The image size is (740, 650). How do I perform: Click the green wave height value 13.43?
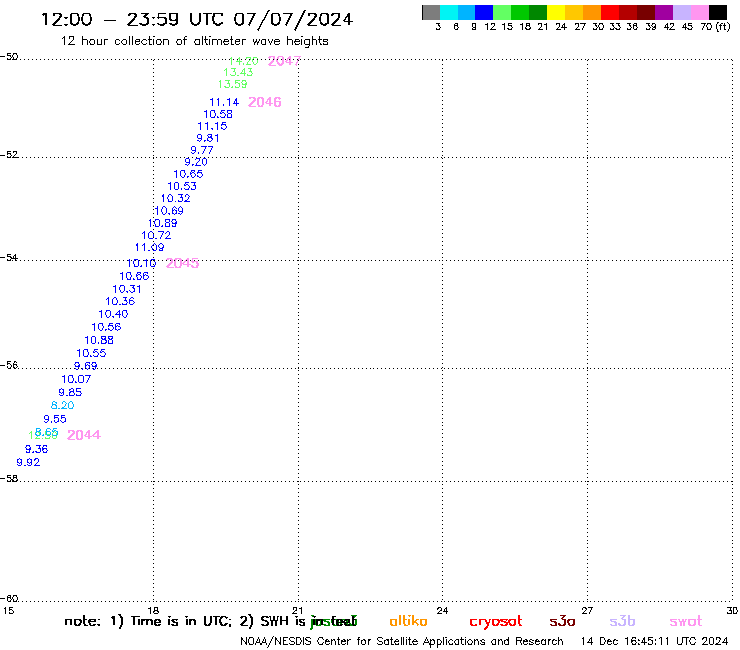[x=238, y=72]
